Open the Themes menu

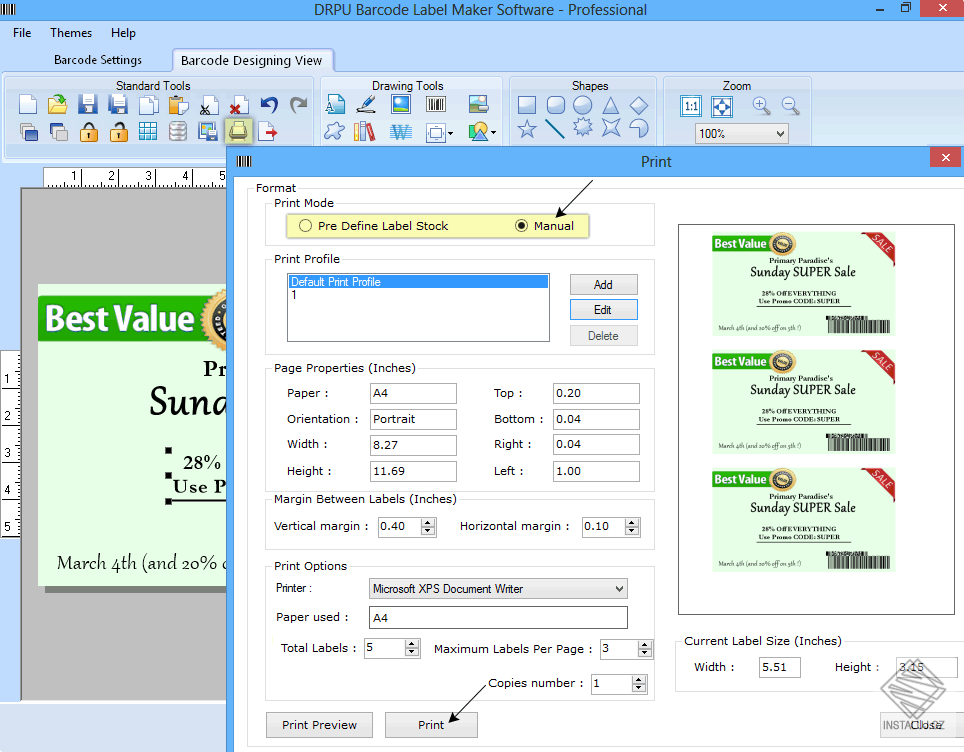[x=71, y=33]
